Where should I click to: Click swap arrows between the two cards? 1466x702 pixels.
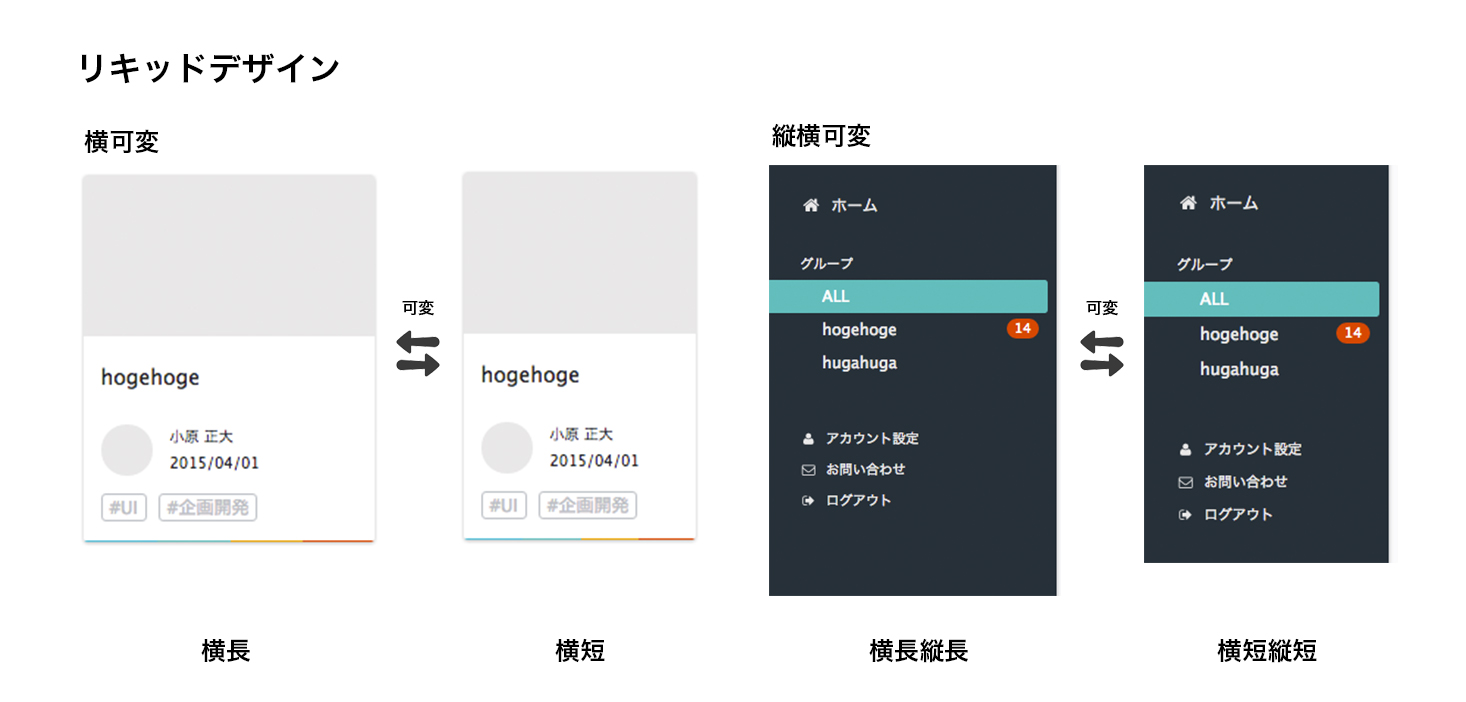[418, 354]
